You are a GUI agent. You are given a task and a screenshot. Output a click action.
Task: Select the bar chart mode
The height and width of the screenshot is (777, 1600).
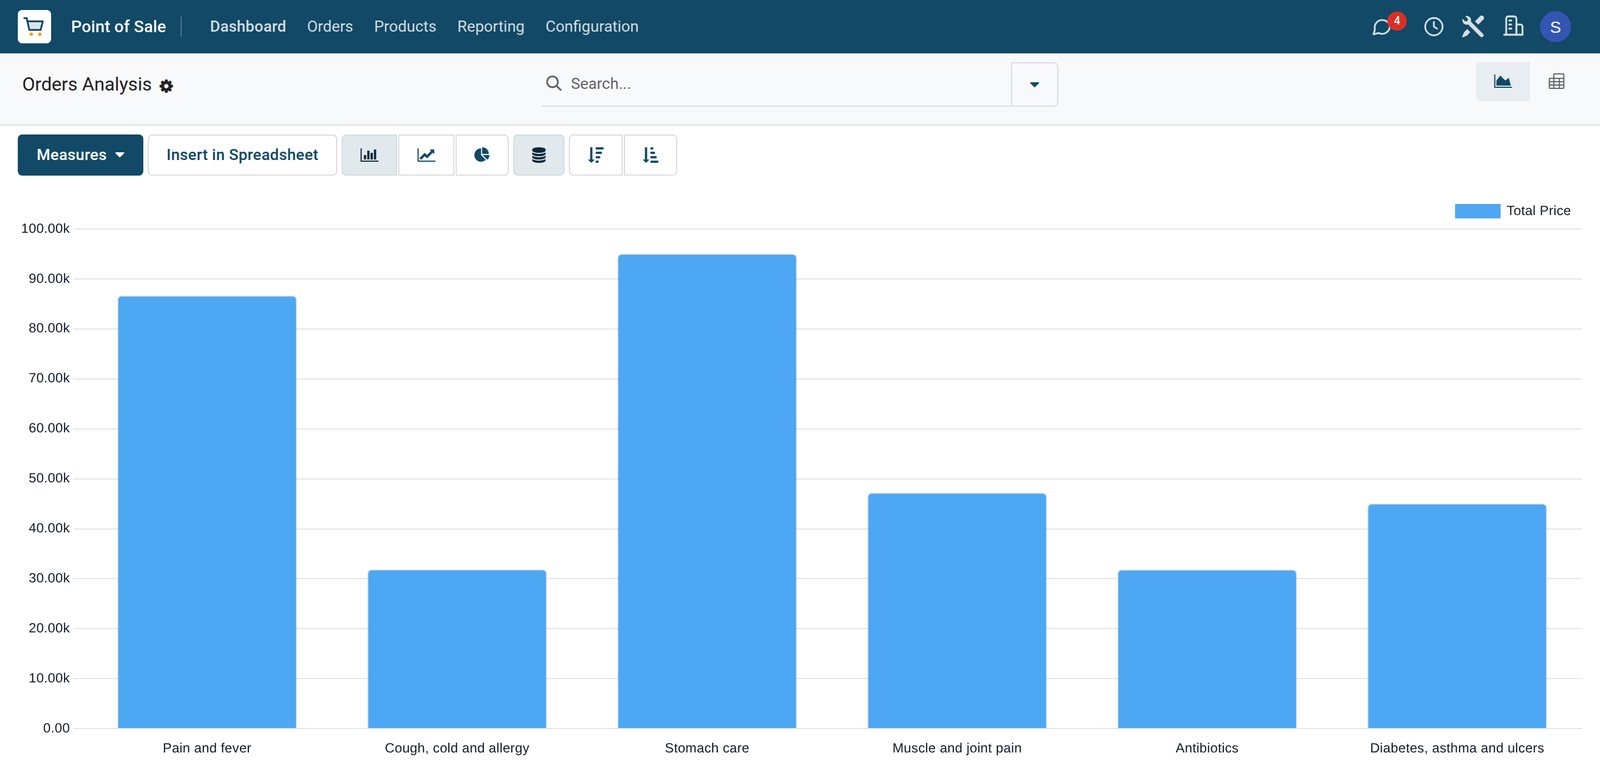[x=369, y=155]
